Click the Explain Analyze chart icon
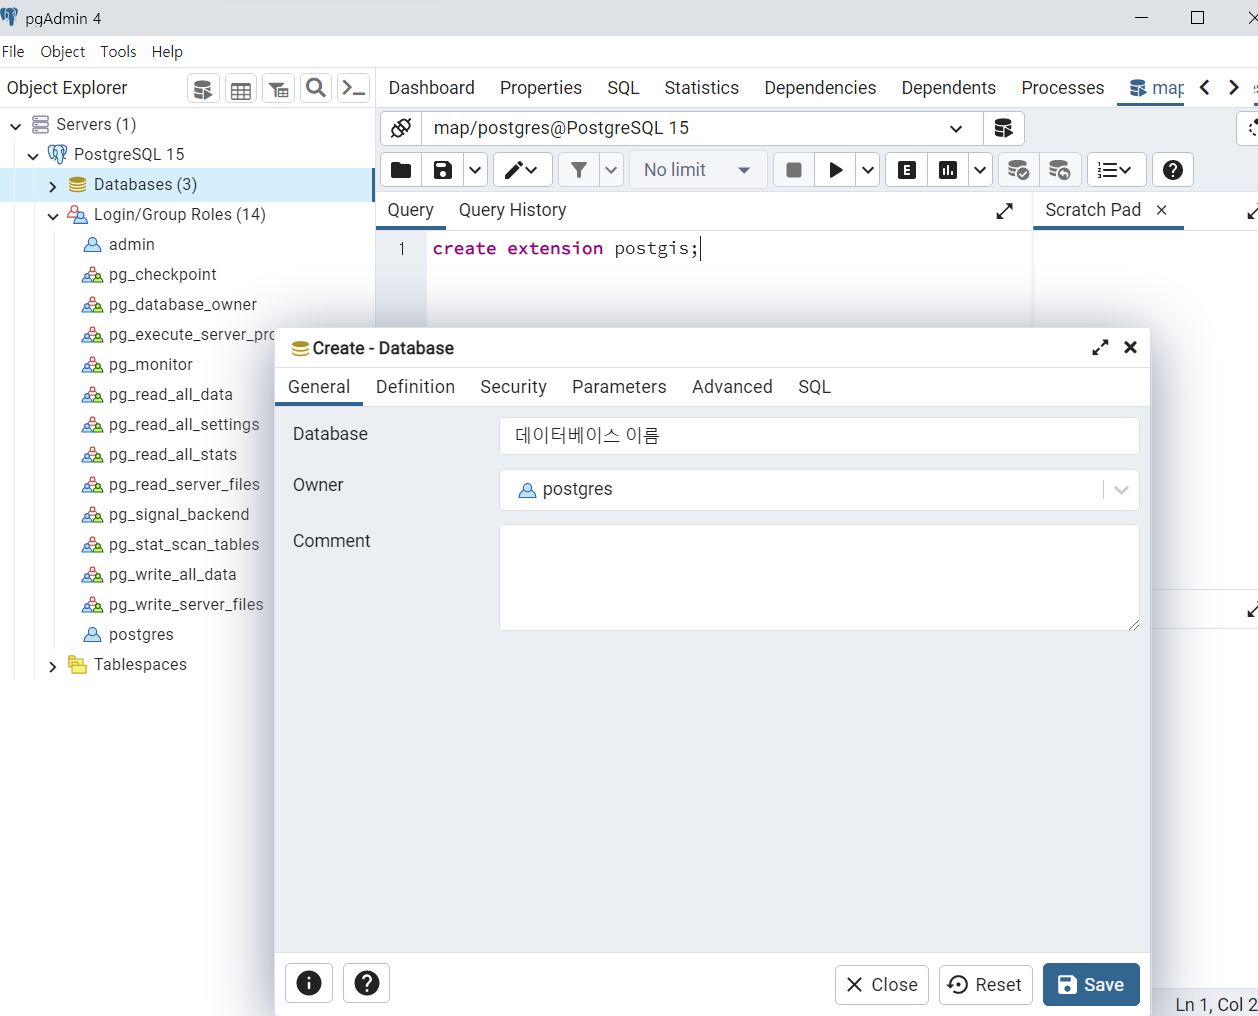The image size is (1258, 1016). tap(948, 170)
